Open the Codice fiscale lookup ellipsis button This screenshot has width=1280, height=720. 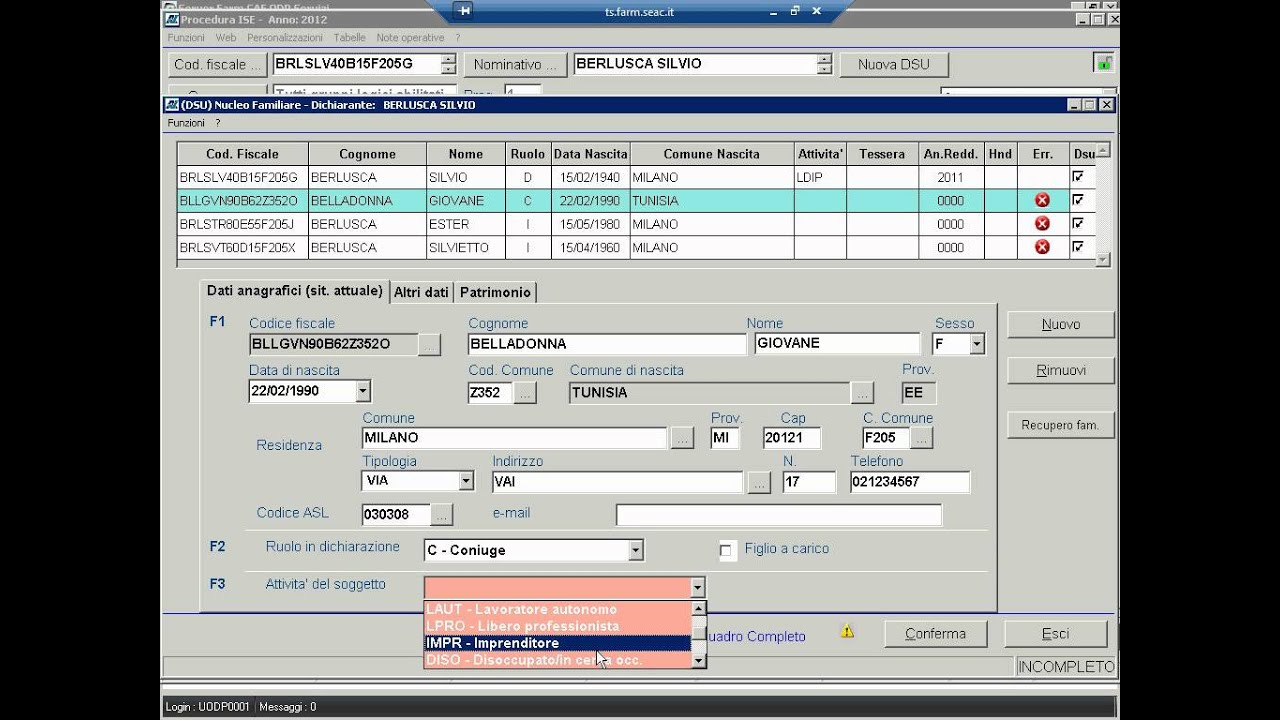point(429,344)
